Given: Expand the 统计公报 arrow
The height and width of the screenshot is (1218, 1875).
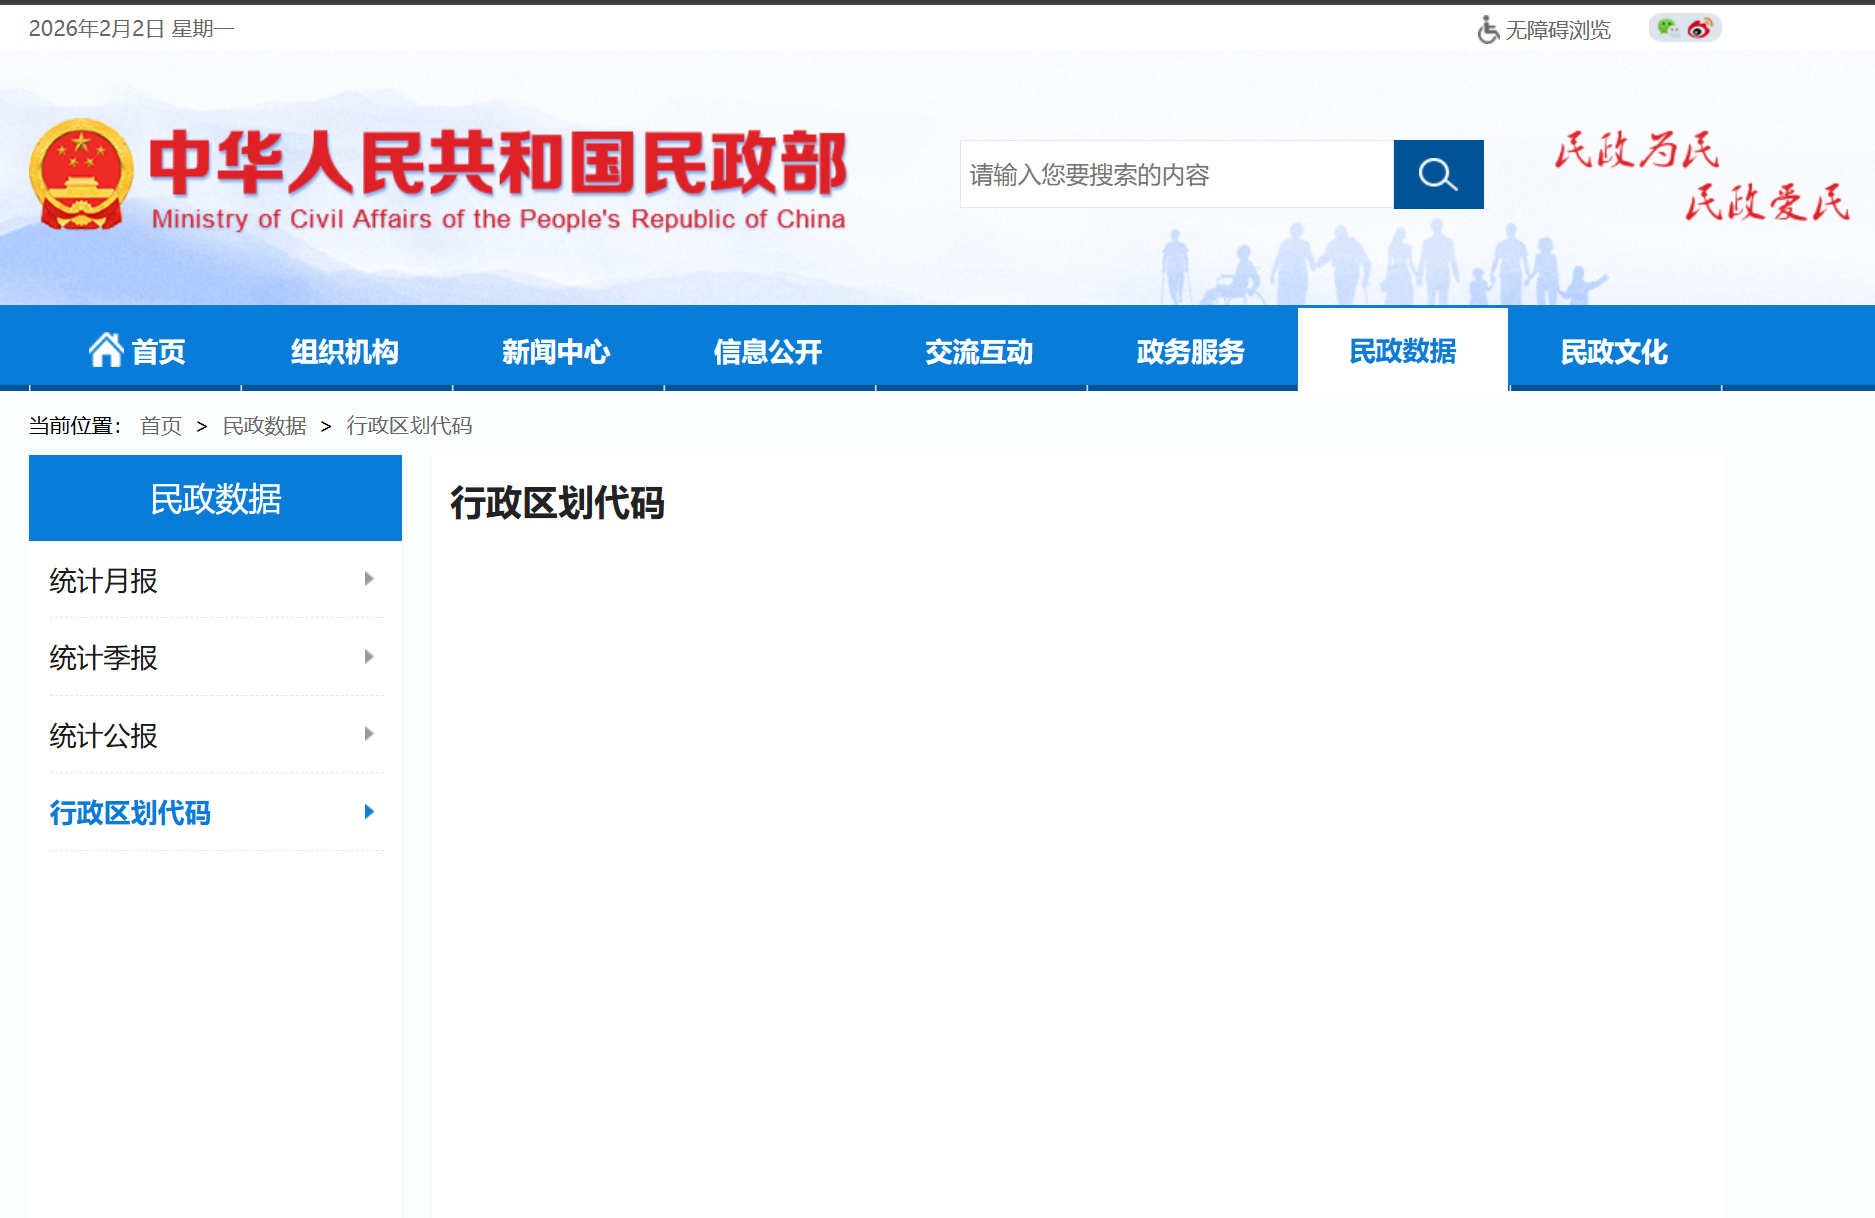Looking at the screenshot, I should pyautogui.click(x=369, y=734).
